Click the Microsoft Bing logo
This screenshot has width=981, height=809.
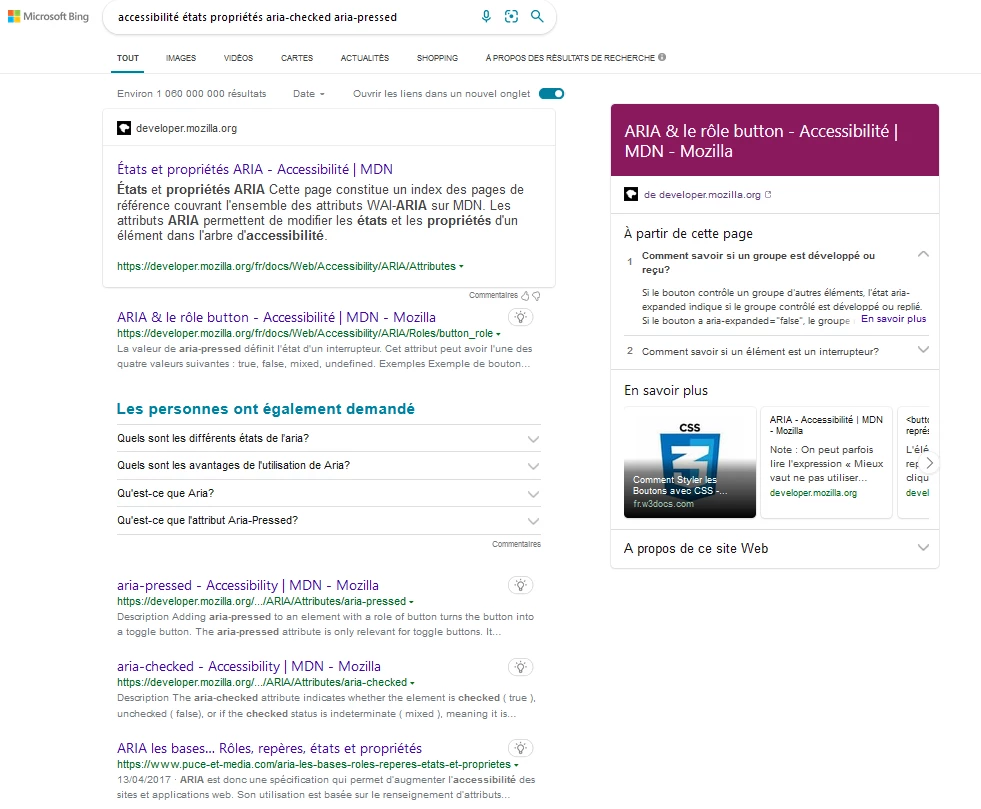(48, 16)
